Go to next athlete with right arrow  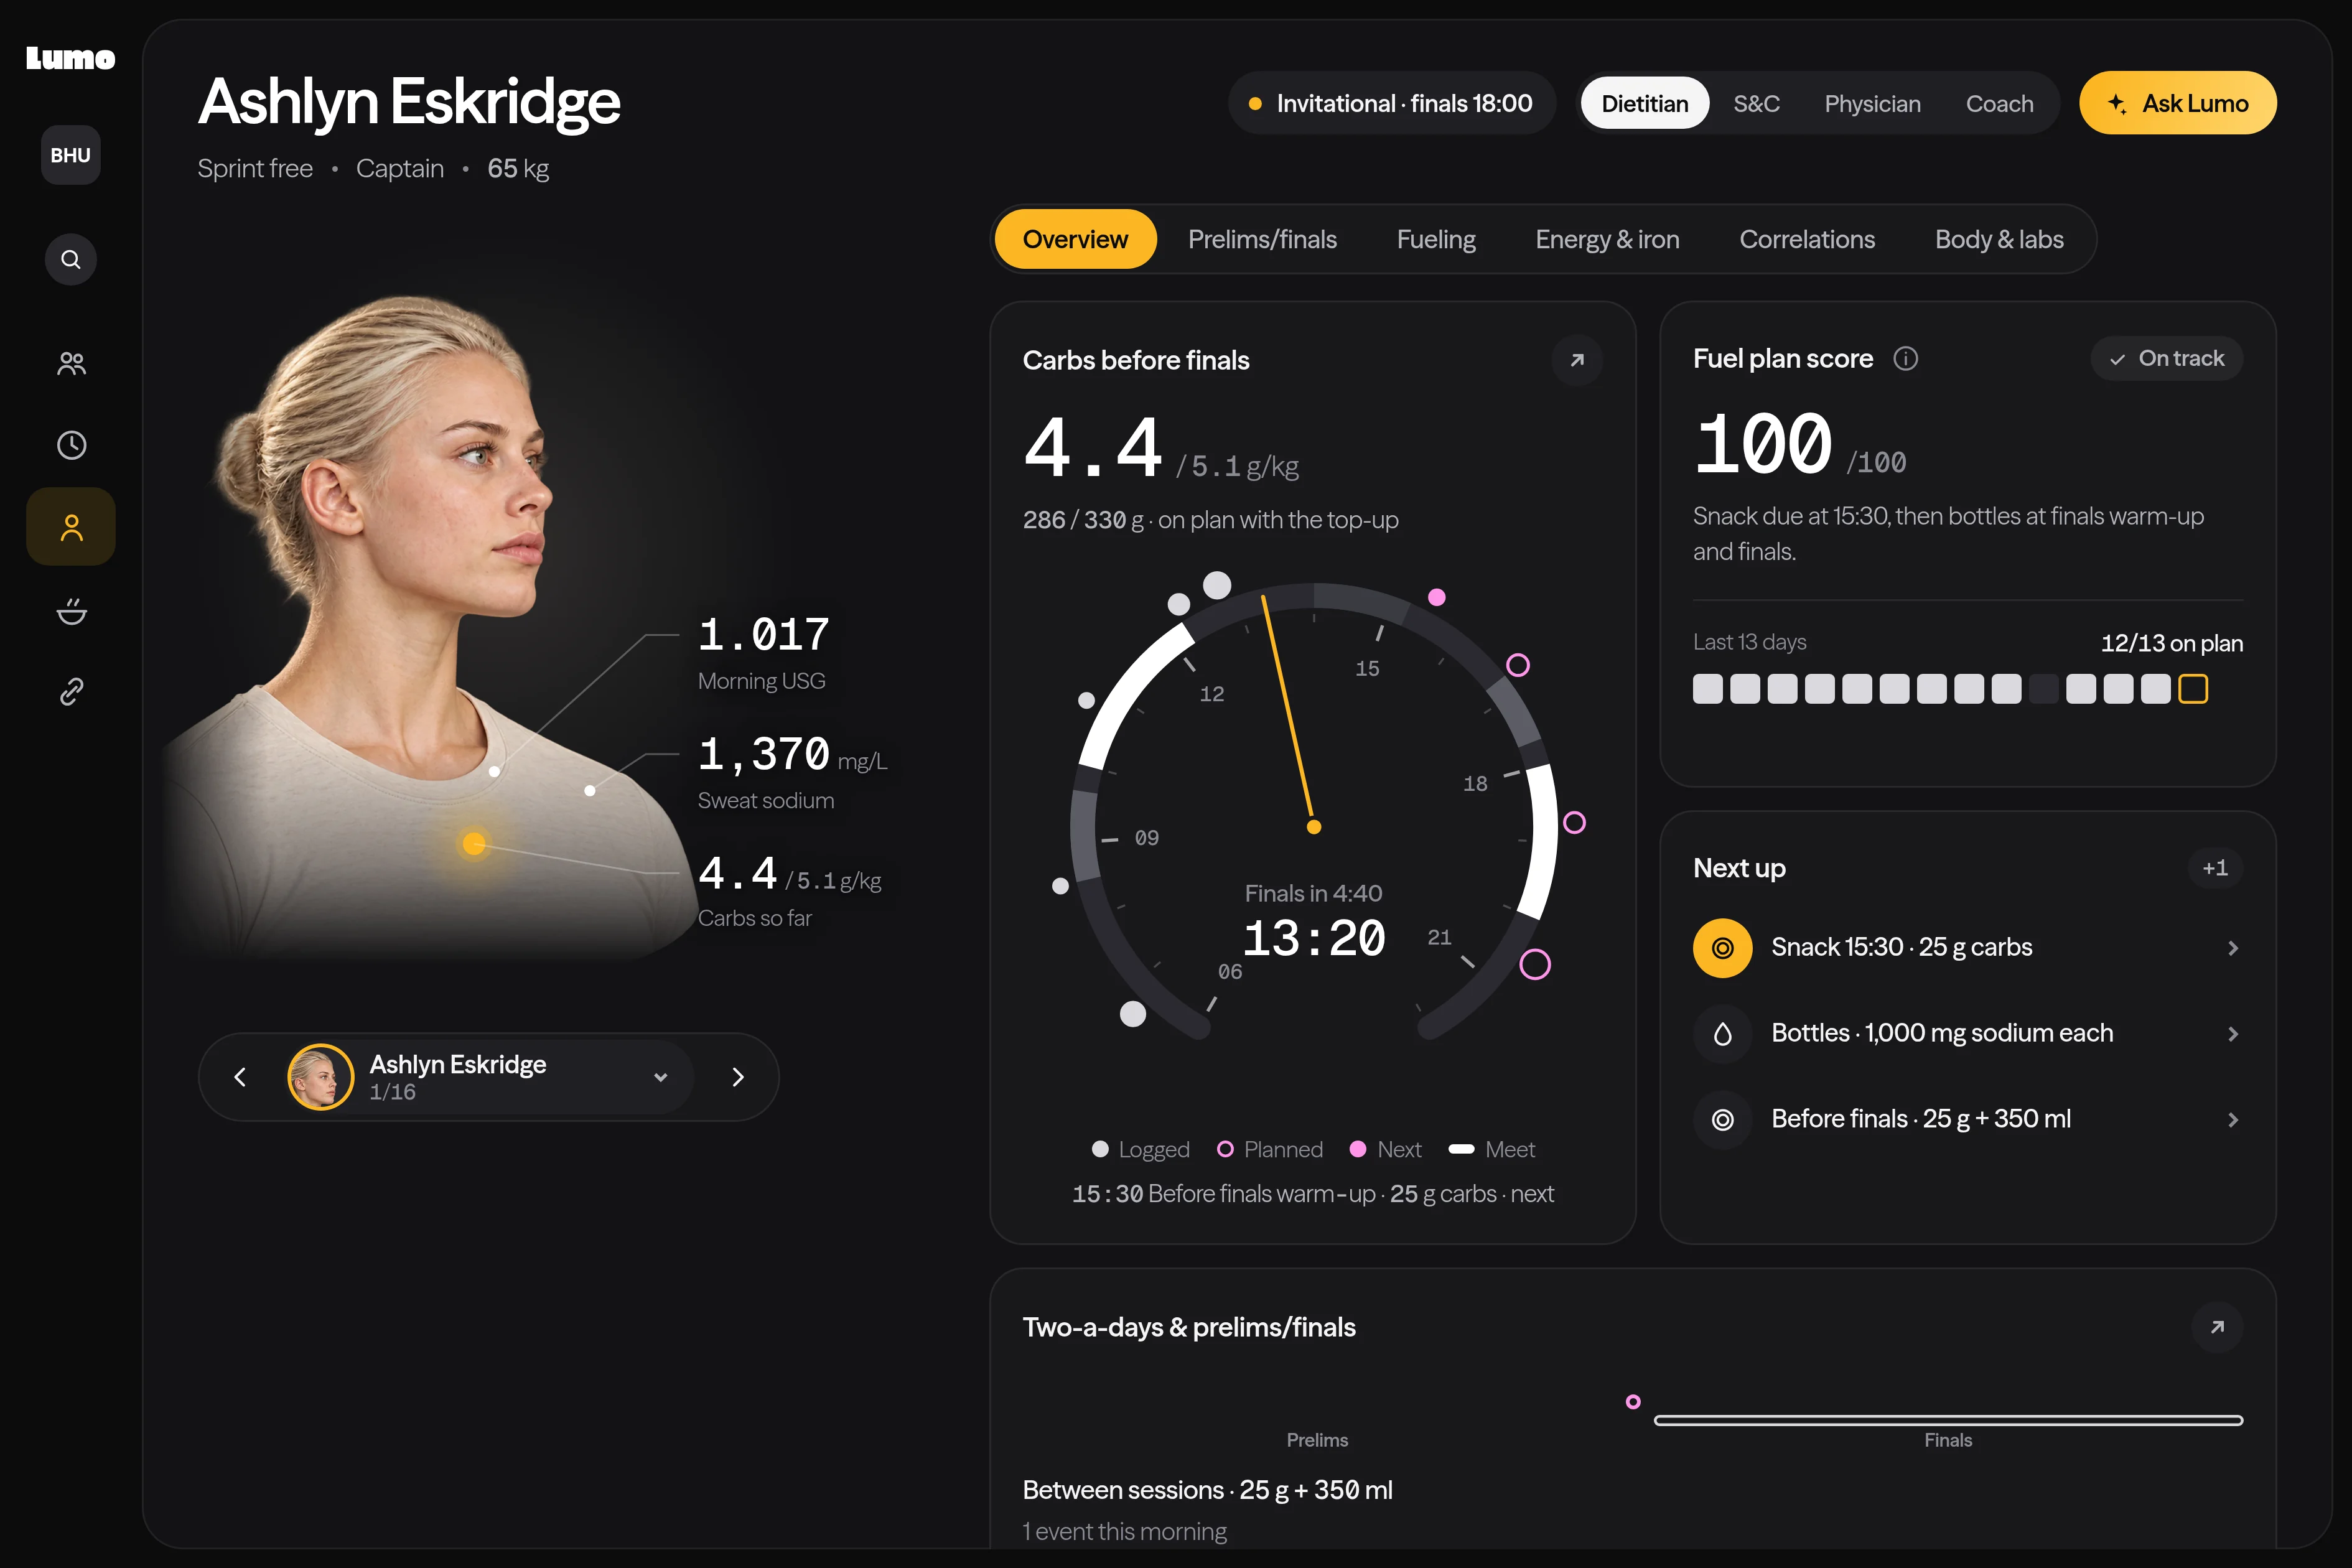pyautogui.click(x=738, y=1077)
